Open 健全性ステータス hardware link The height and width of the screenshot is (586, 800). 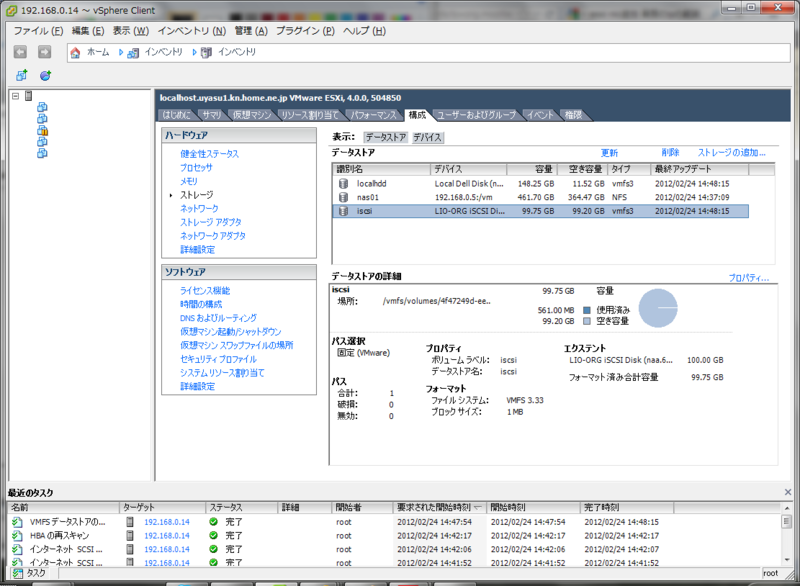209,154
